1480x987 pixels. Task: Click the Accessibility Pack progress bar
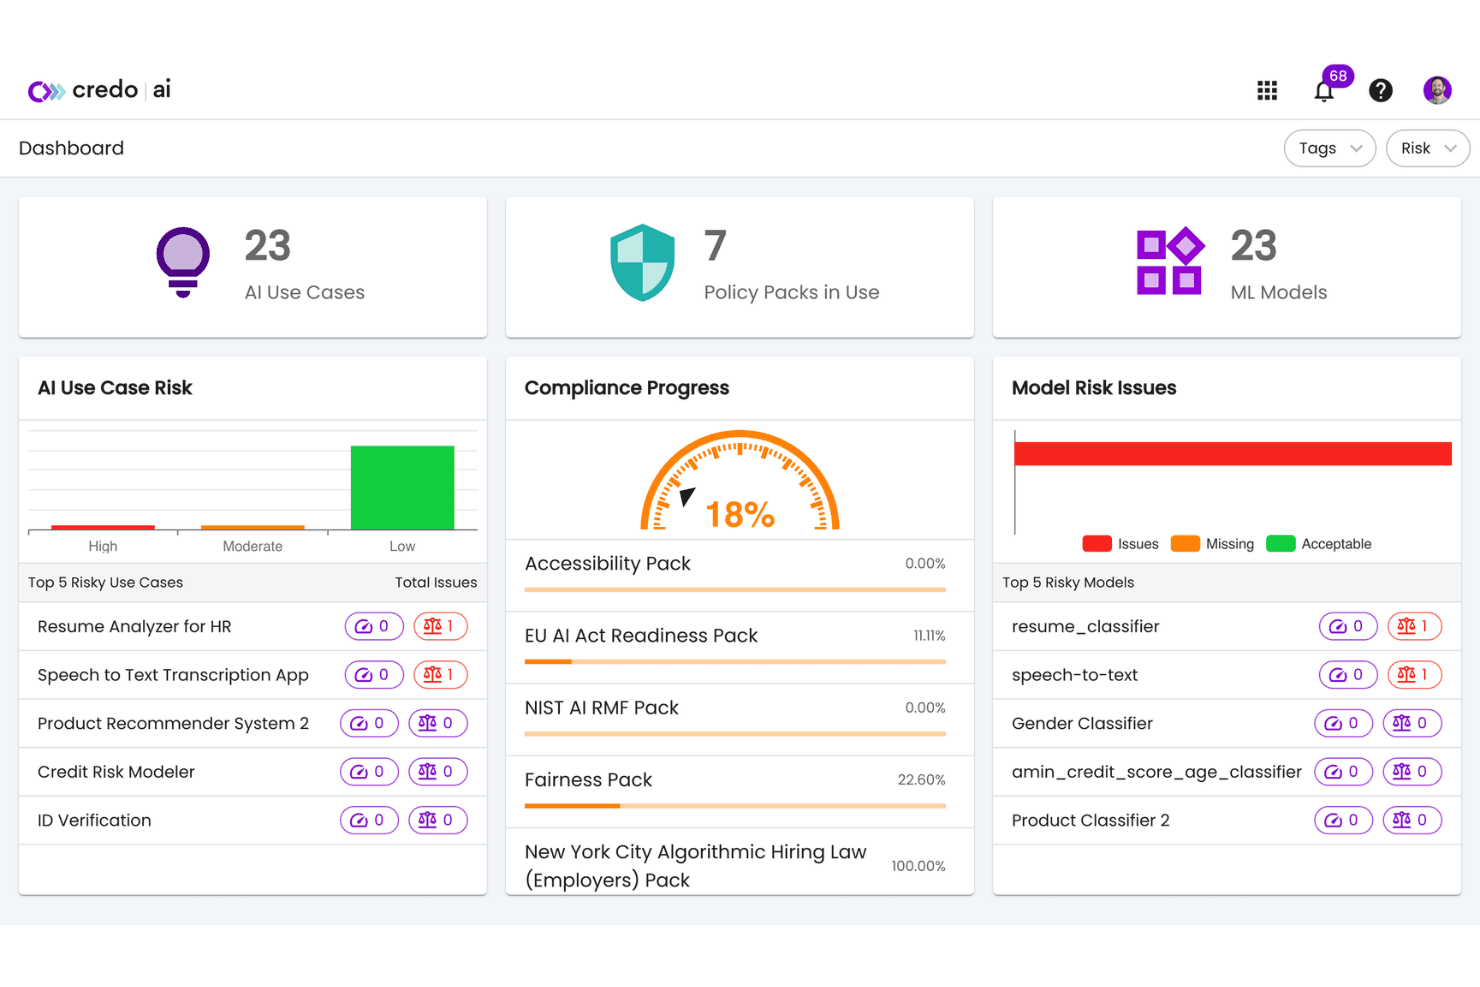(735, 590)
